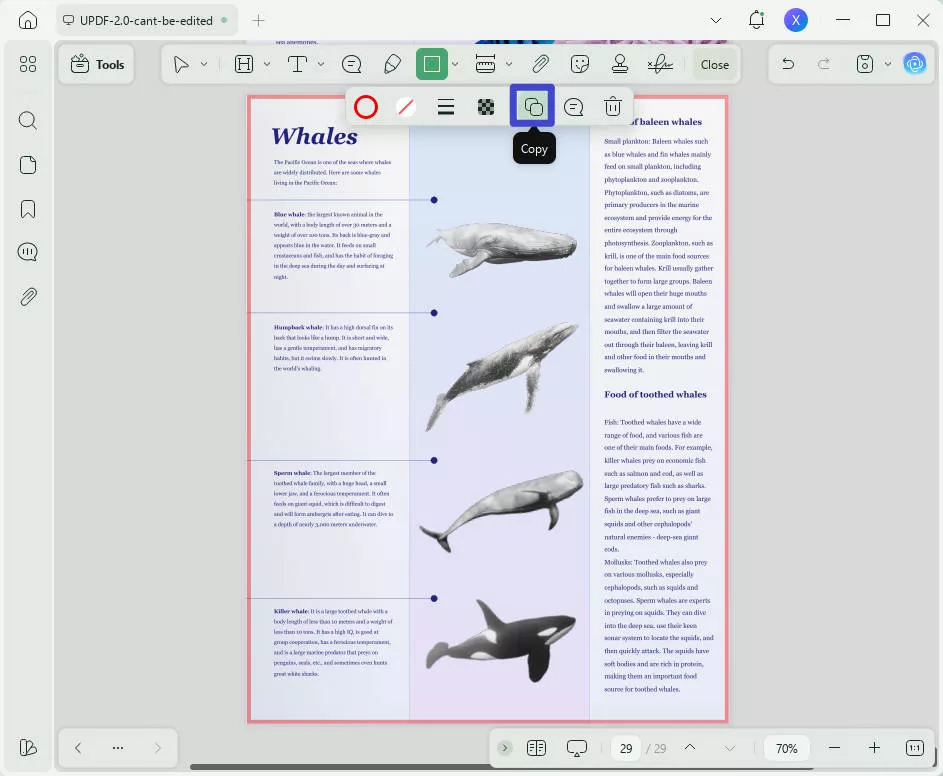Click the Close button to exit annotation mode
This screenshot has width=943, height=776.
(714, 64)
